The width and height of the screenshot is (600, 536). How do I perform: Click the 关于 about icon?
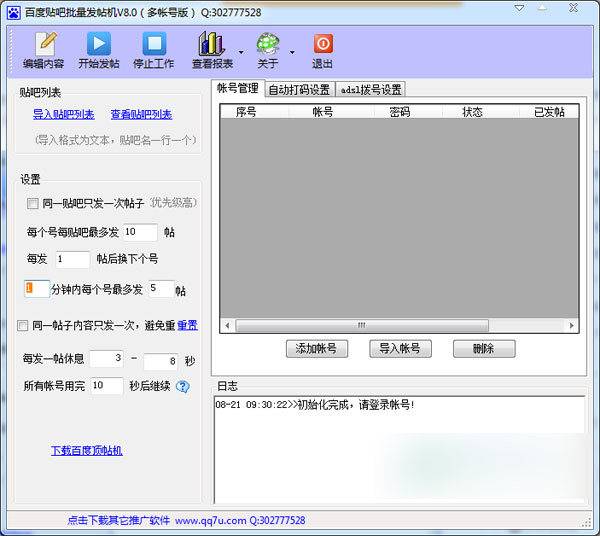pyautogui.click(x=267, y=45)
